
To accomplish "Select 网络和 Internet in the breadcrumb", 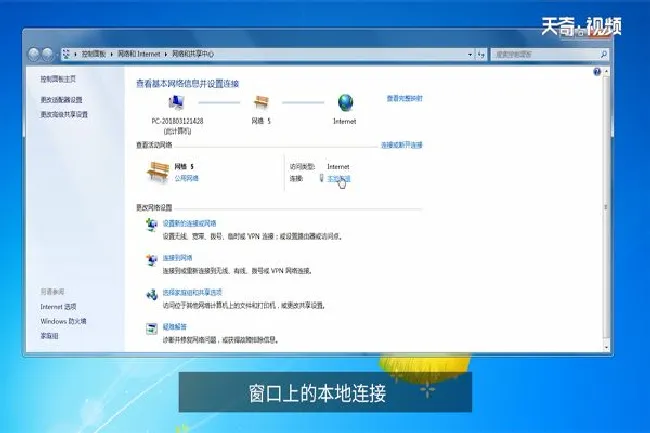I will click(139, 54).
